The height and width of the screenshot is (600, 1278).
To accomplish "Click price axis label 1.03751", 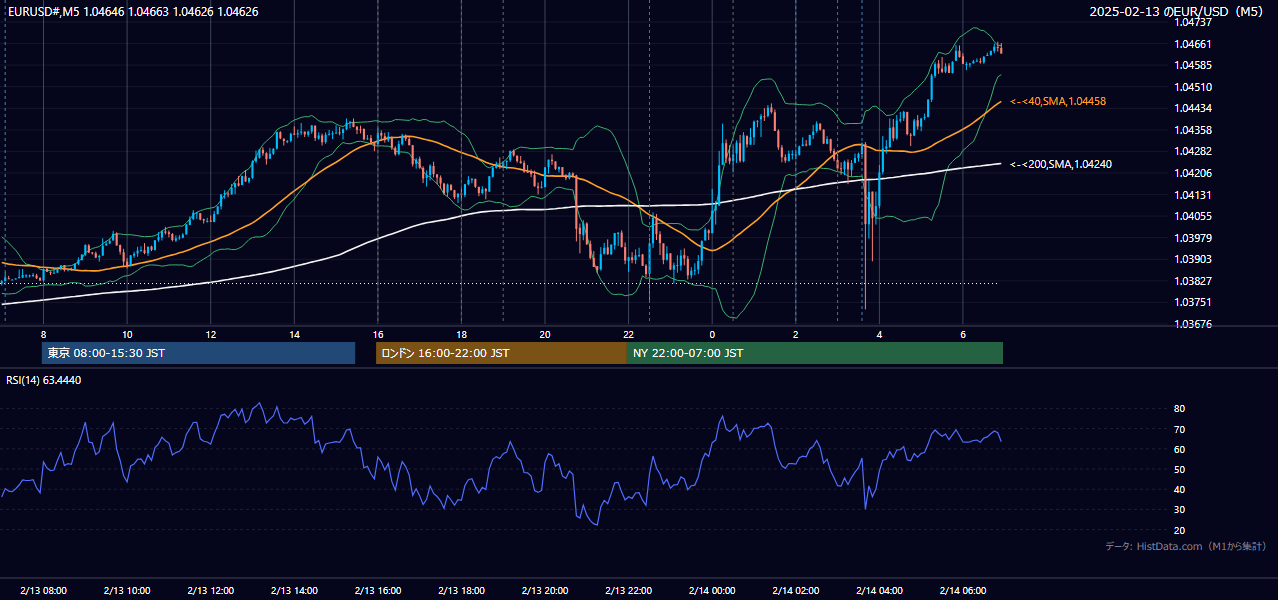I will click(x=1192, y=302).
